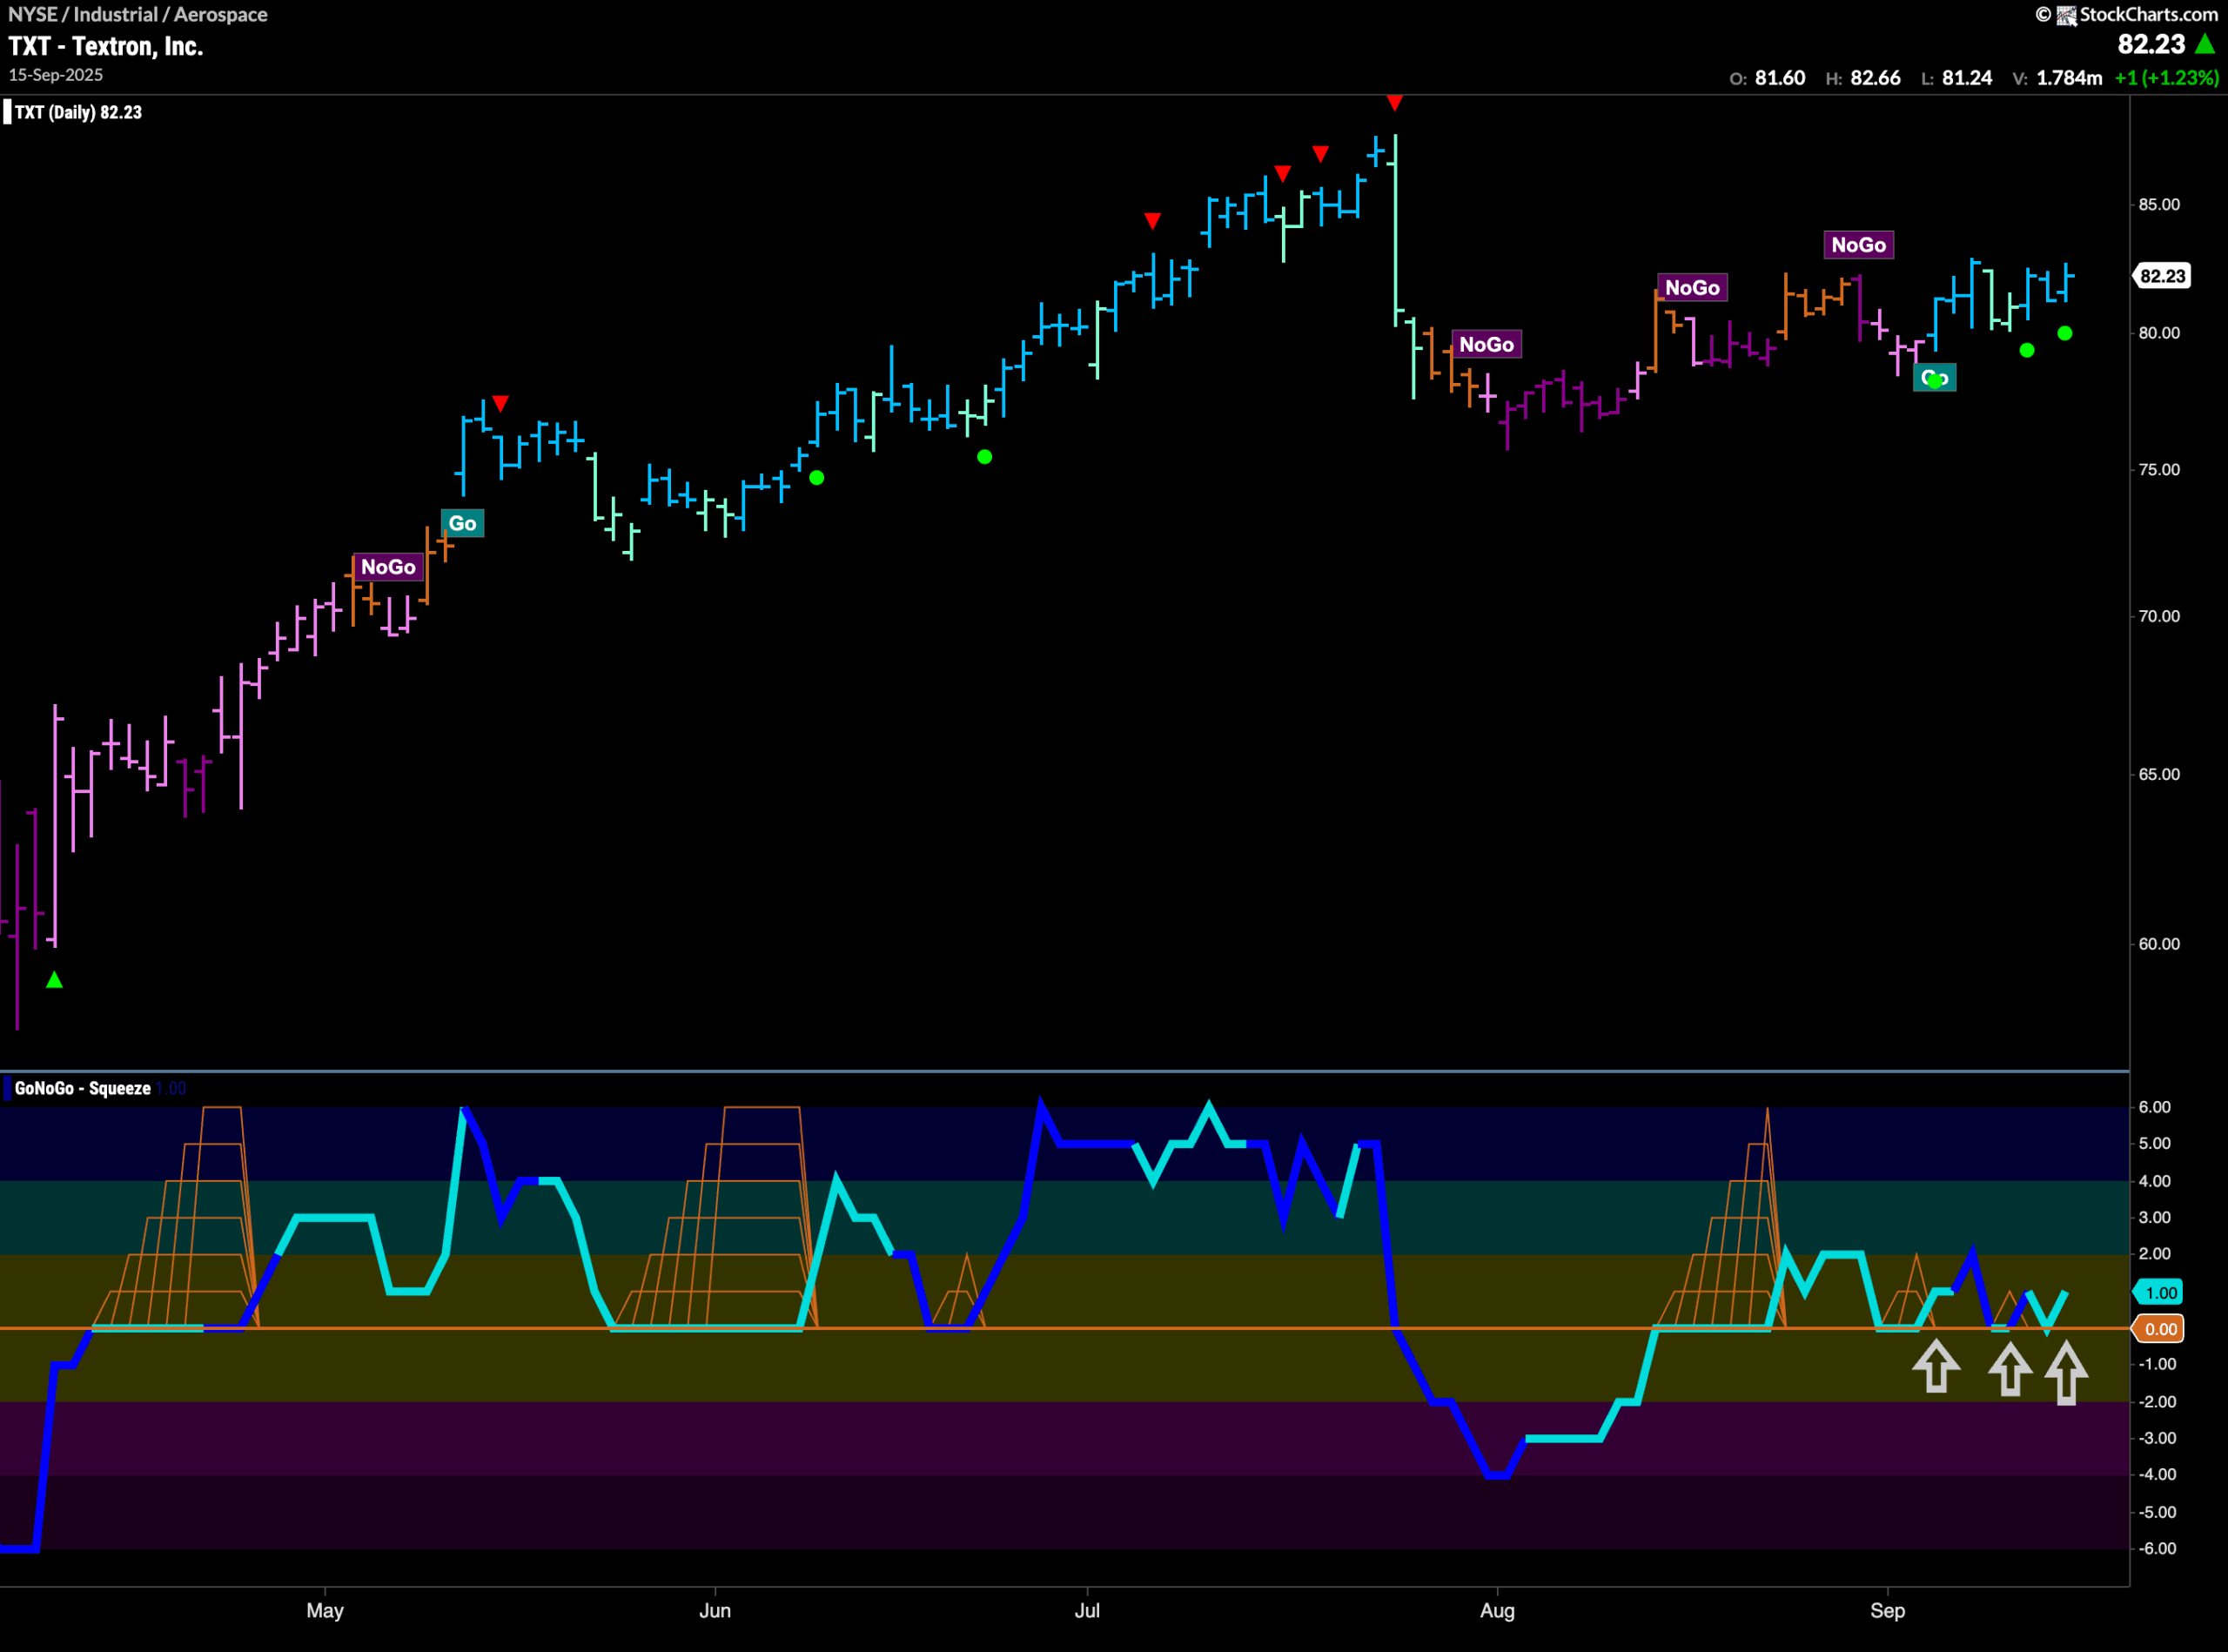Click the rightmost green dot near 80.00
The height and width of the screenshot is (1652, 2228).
pos(2065,333)
